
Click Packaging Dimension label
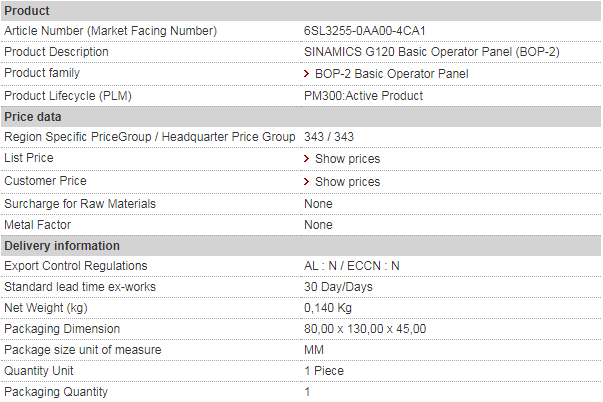tap(62, 329)
